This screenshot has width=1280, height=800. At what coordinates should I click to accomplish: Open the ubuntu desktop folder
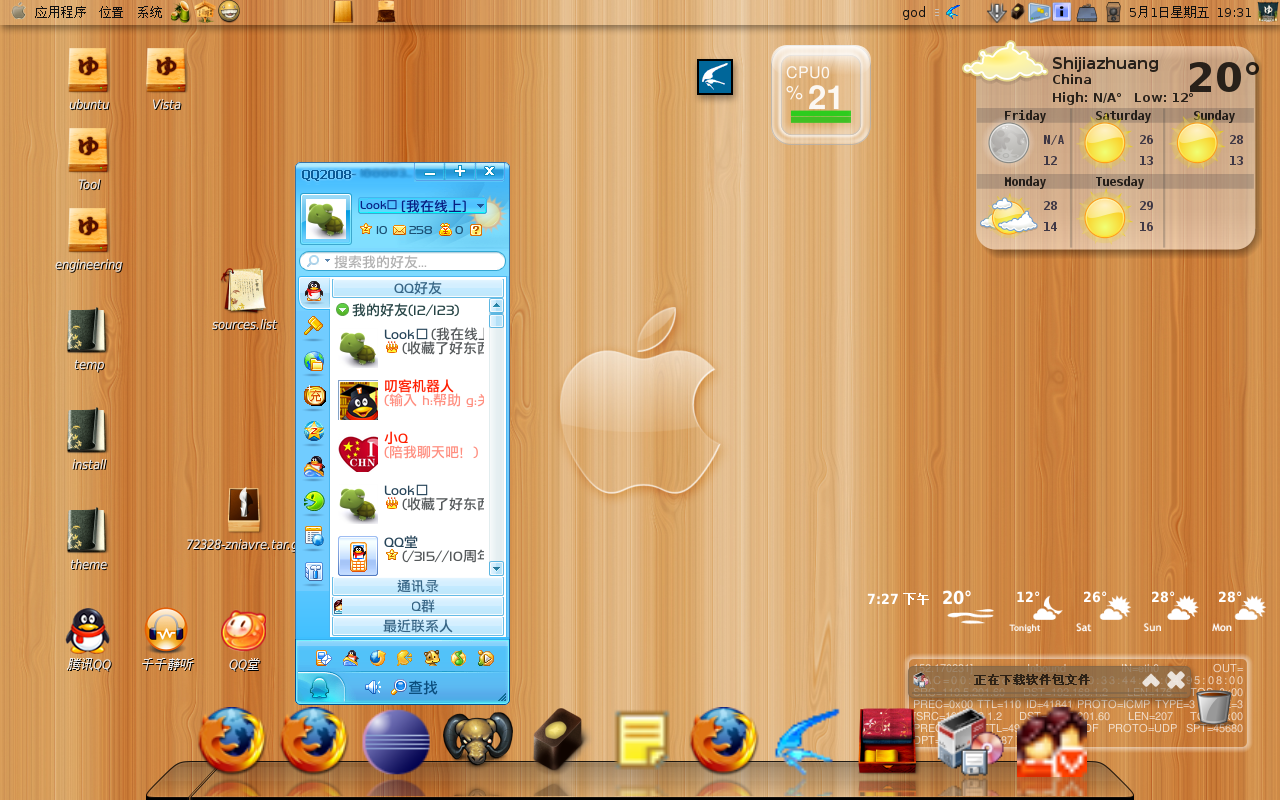[x=88, y=70]
